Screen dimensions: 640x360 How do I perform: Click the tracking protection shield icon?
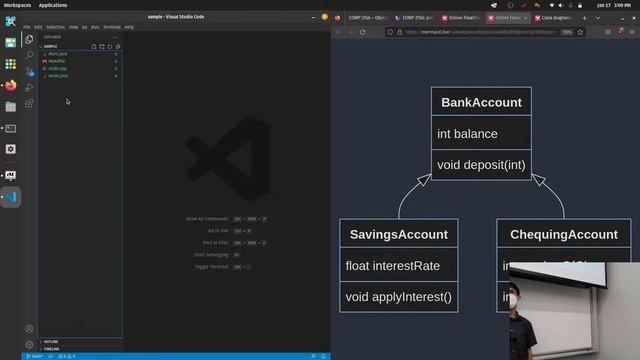391,32
